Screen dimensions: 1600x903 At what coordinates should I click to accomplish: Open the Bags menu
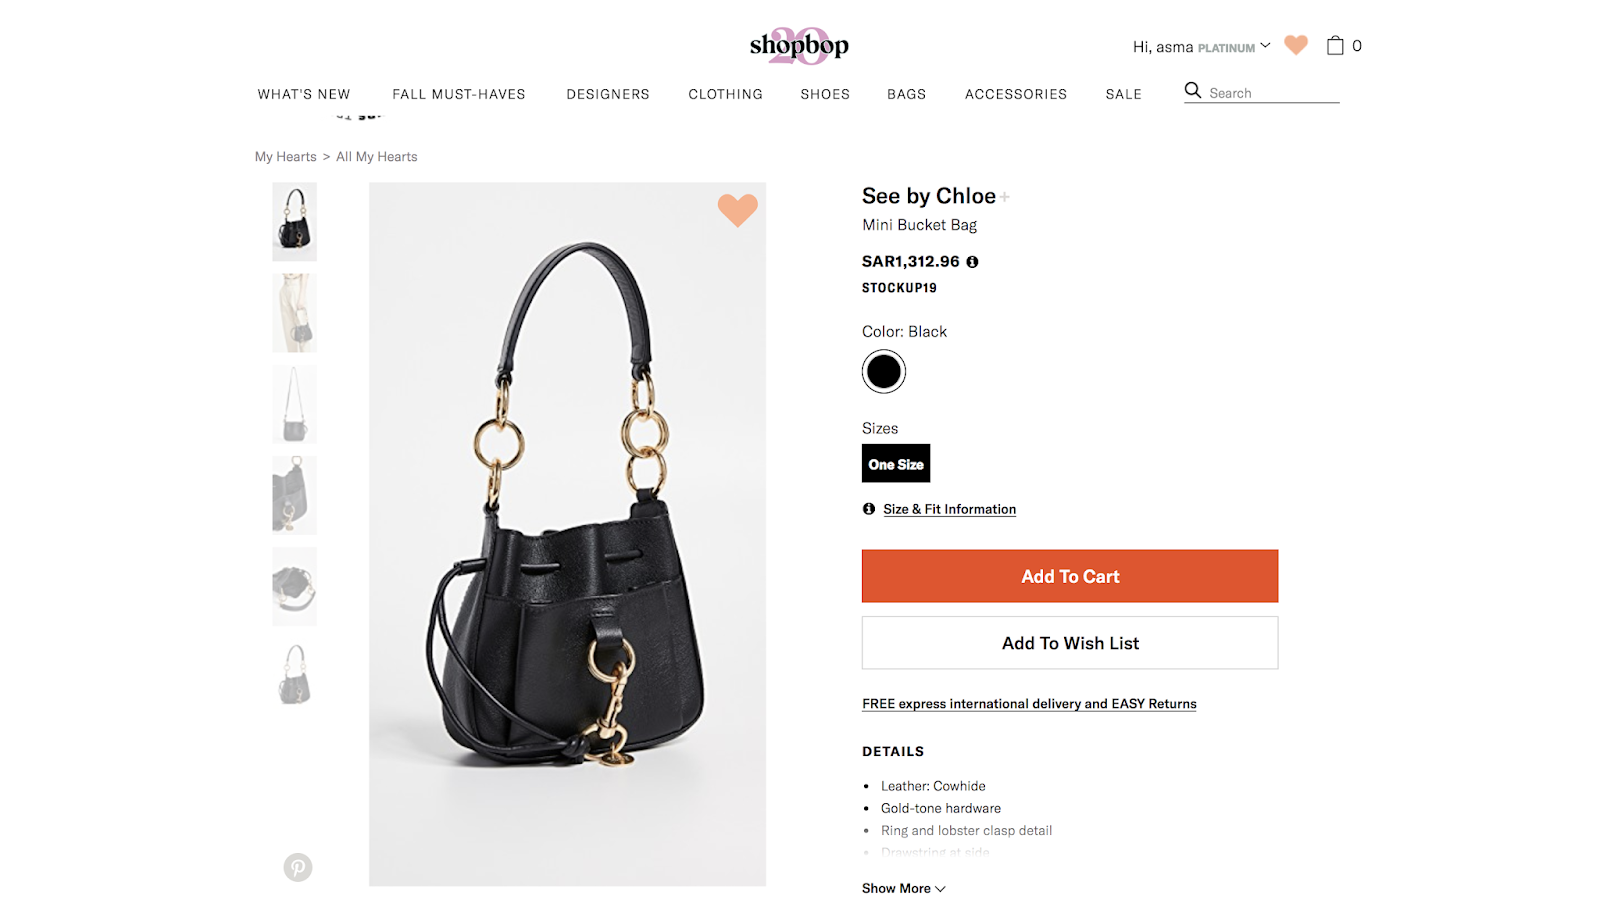coord(907,94)
